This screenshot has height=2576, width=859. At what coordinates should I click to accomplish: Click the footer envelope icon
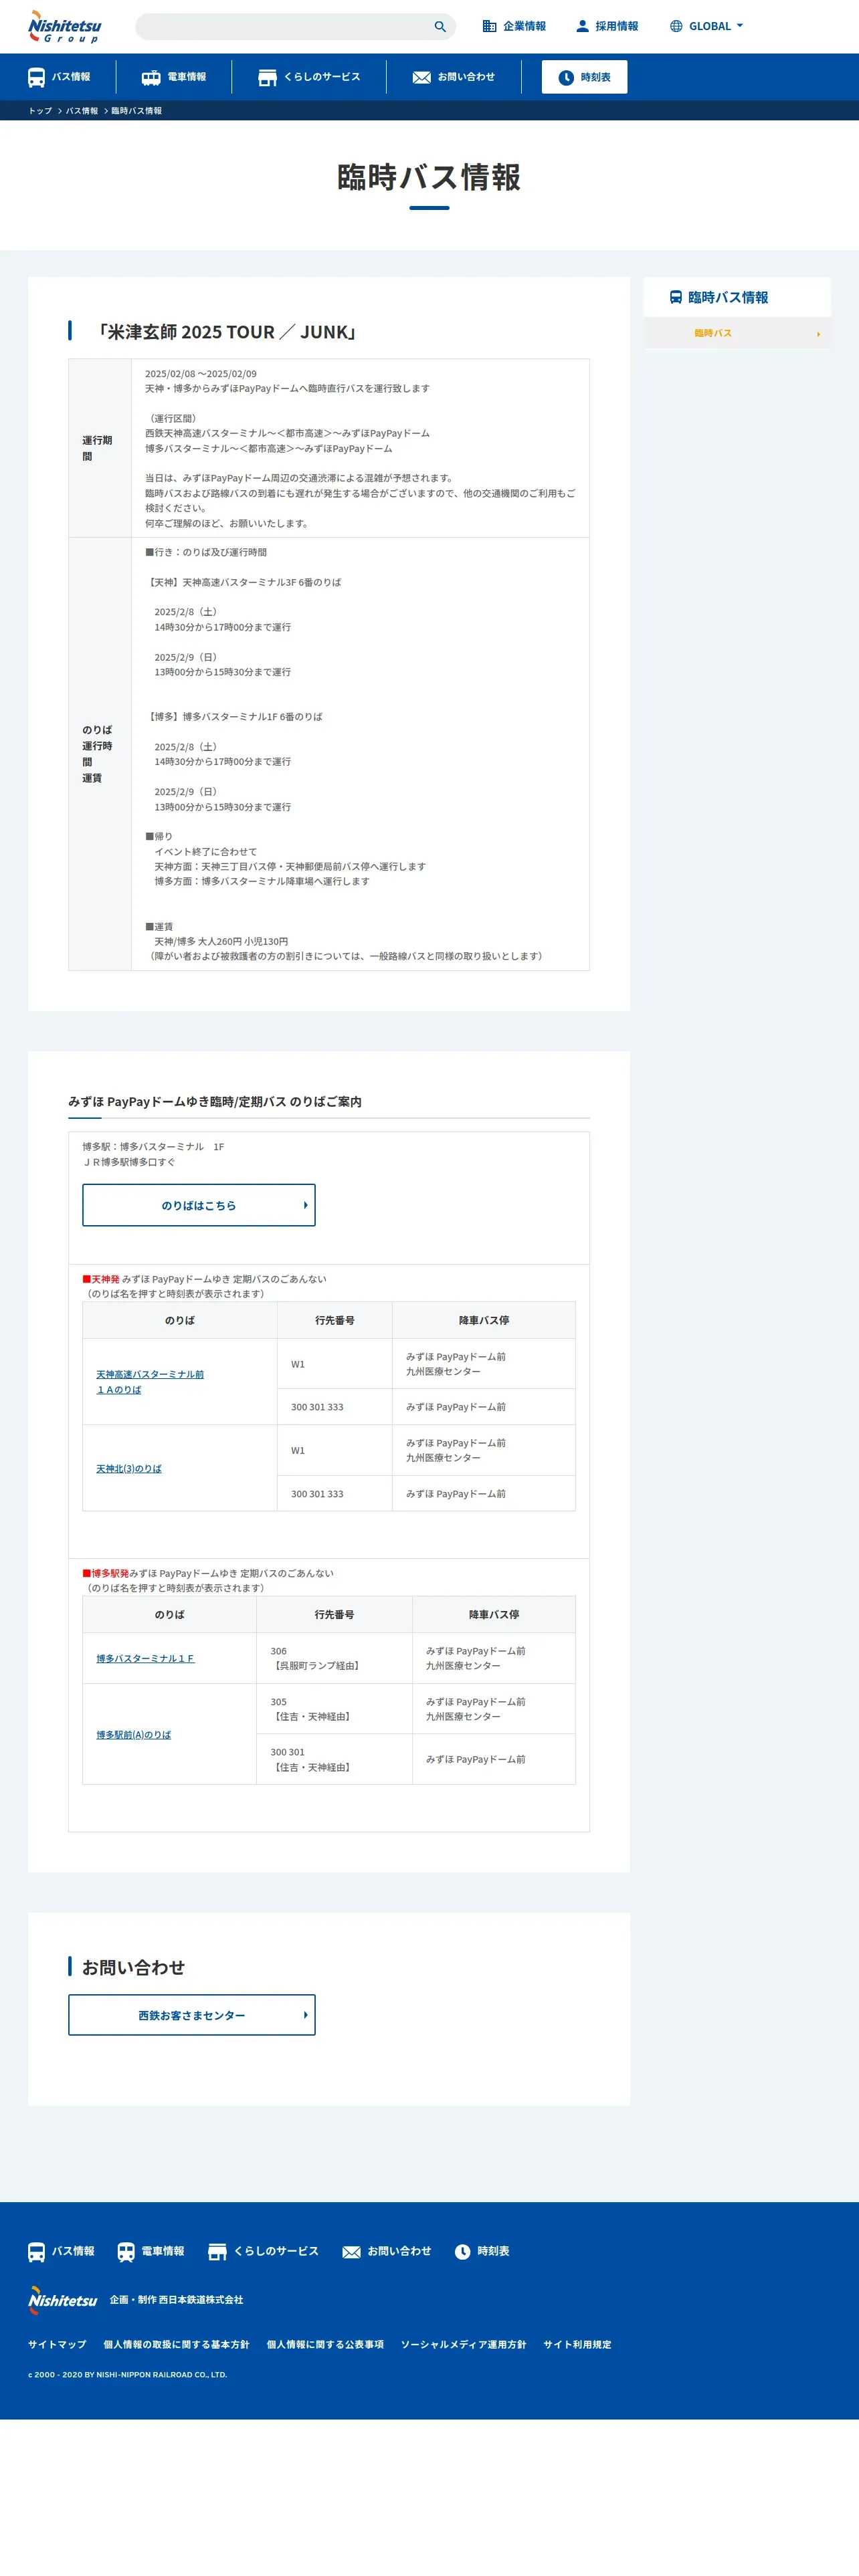click(x=351, y=2252)
